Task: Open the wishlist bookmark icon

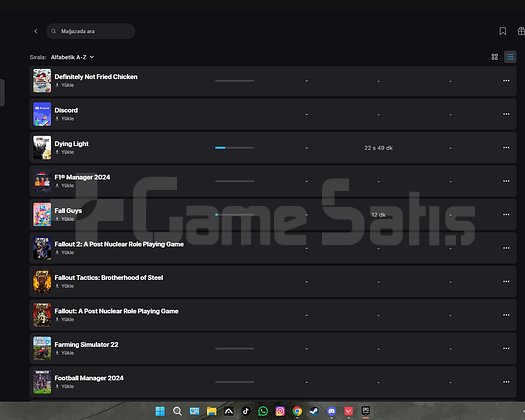Action: click(x=503, y=31)
